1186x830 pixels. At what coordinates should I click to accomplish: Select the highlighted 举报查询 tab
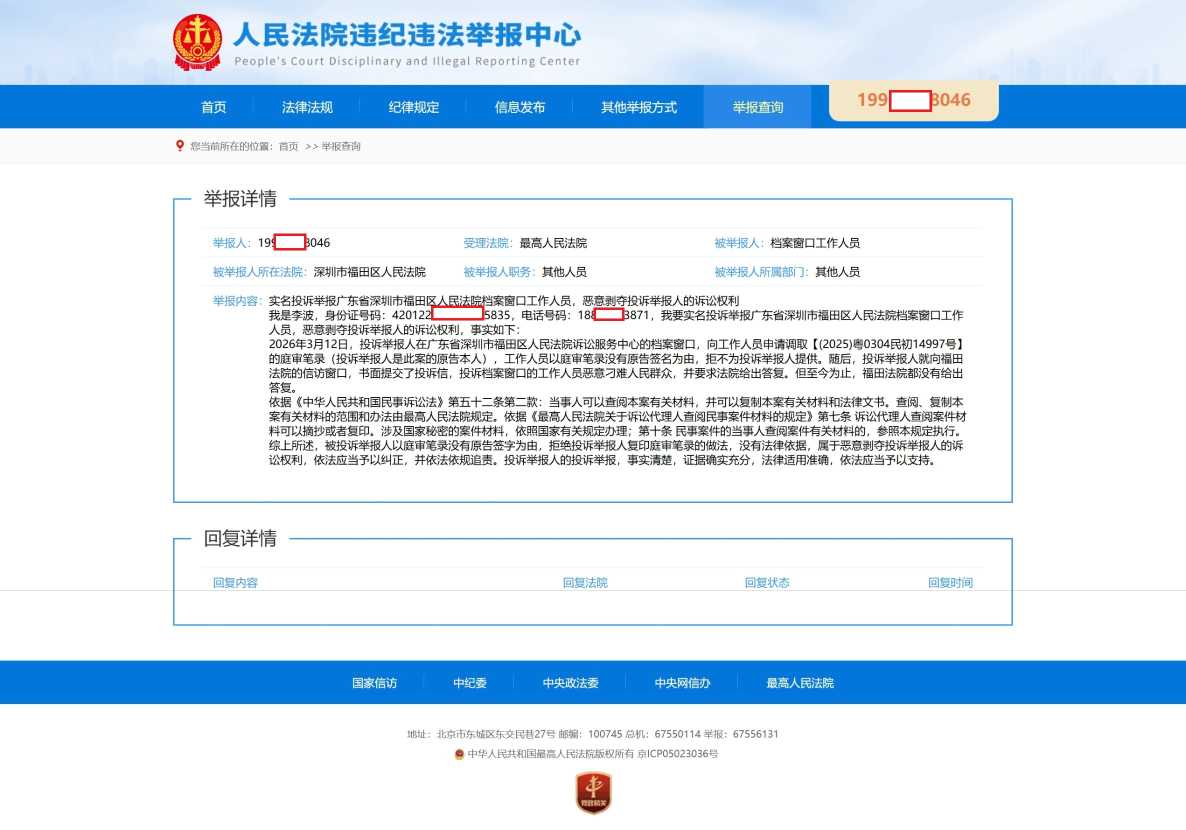tap(759, 106)
